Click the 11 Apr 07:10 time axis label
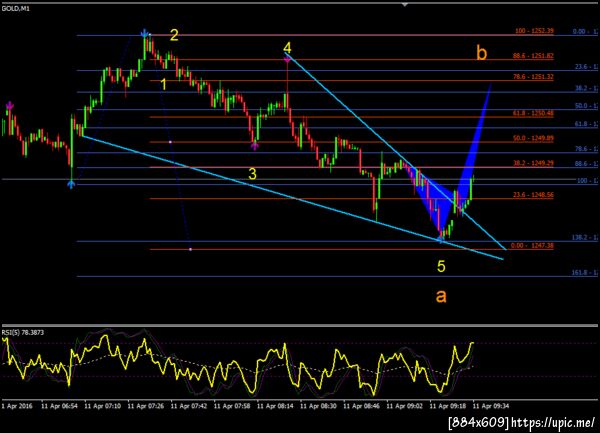Image resolution: width=600 pixels, height=433 pixels. point(102,406)
